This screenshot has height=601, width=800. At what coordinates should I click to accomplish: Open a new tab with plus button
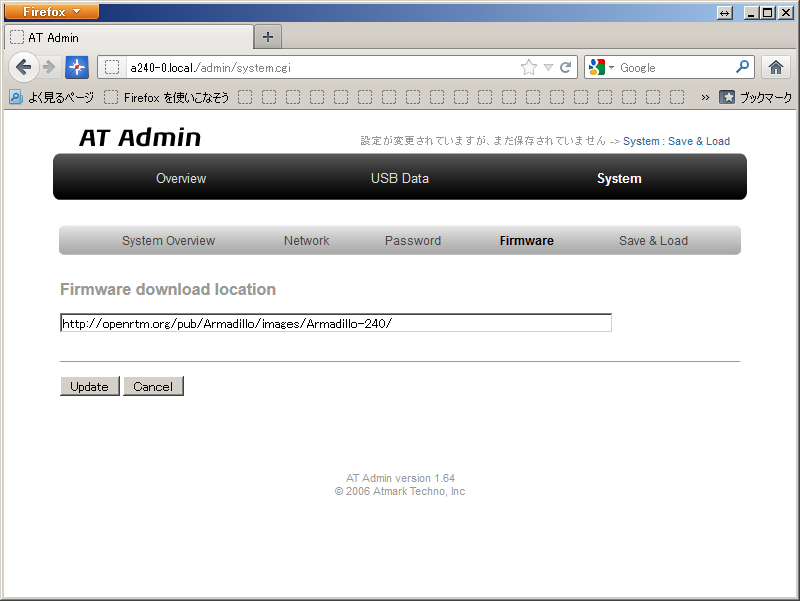[x=268, y=37]
